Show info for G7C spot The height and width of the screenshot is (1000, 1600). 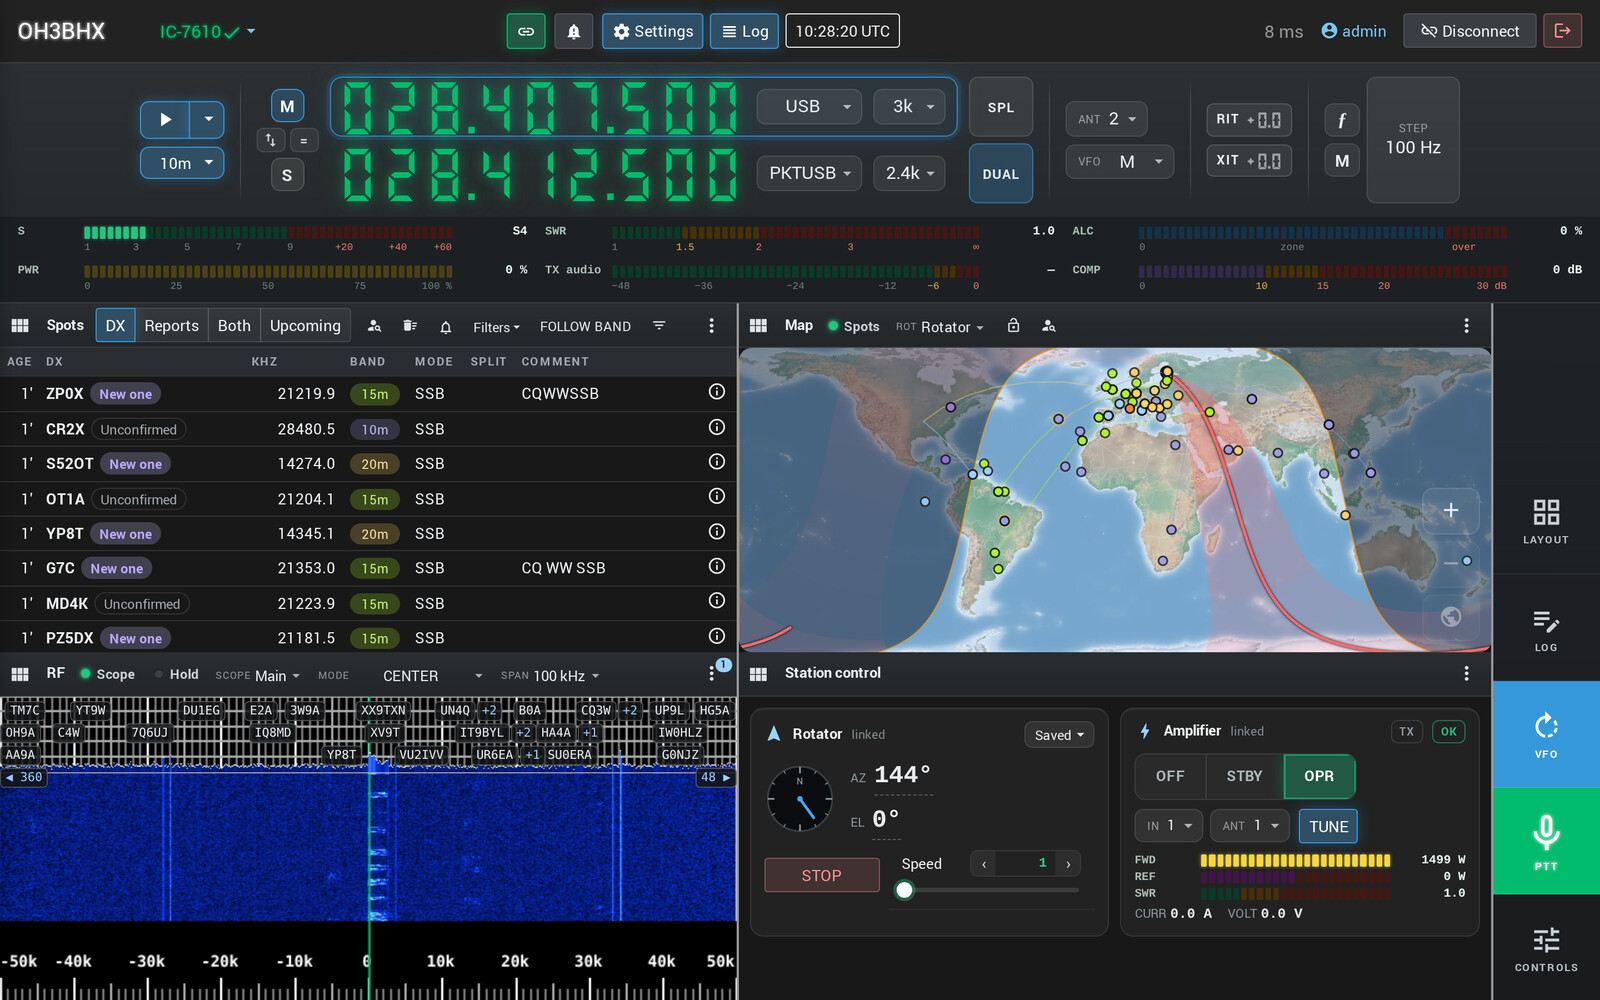tap(717, 566)
